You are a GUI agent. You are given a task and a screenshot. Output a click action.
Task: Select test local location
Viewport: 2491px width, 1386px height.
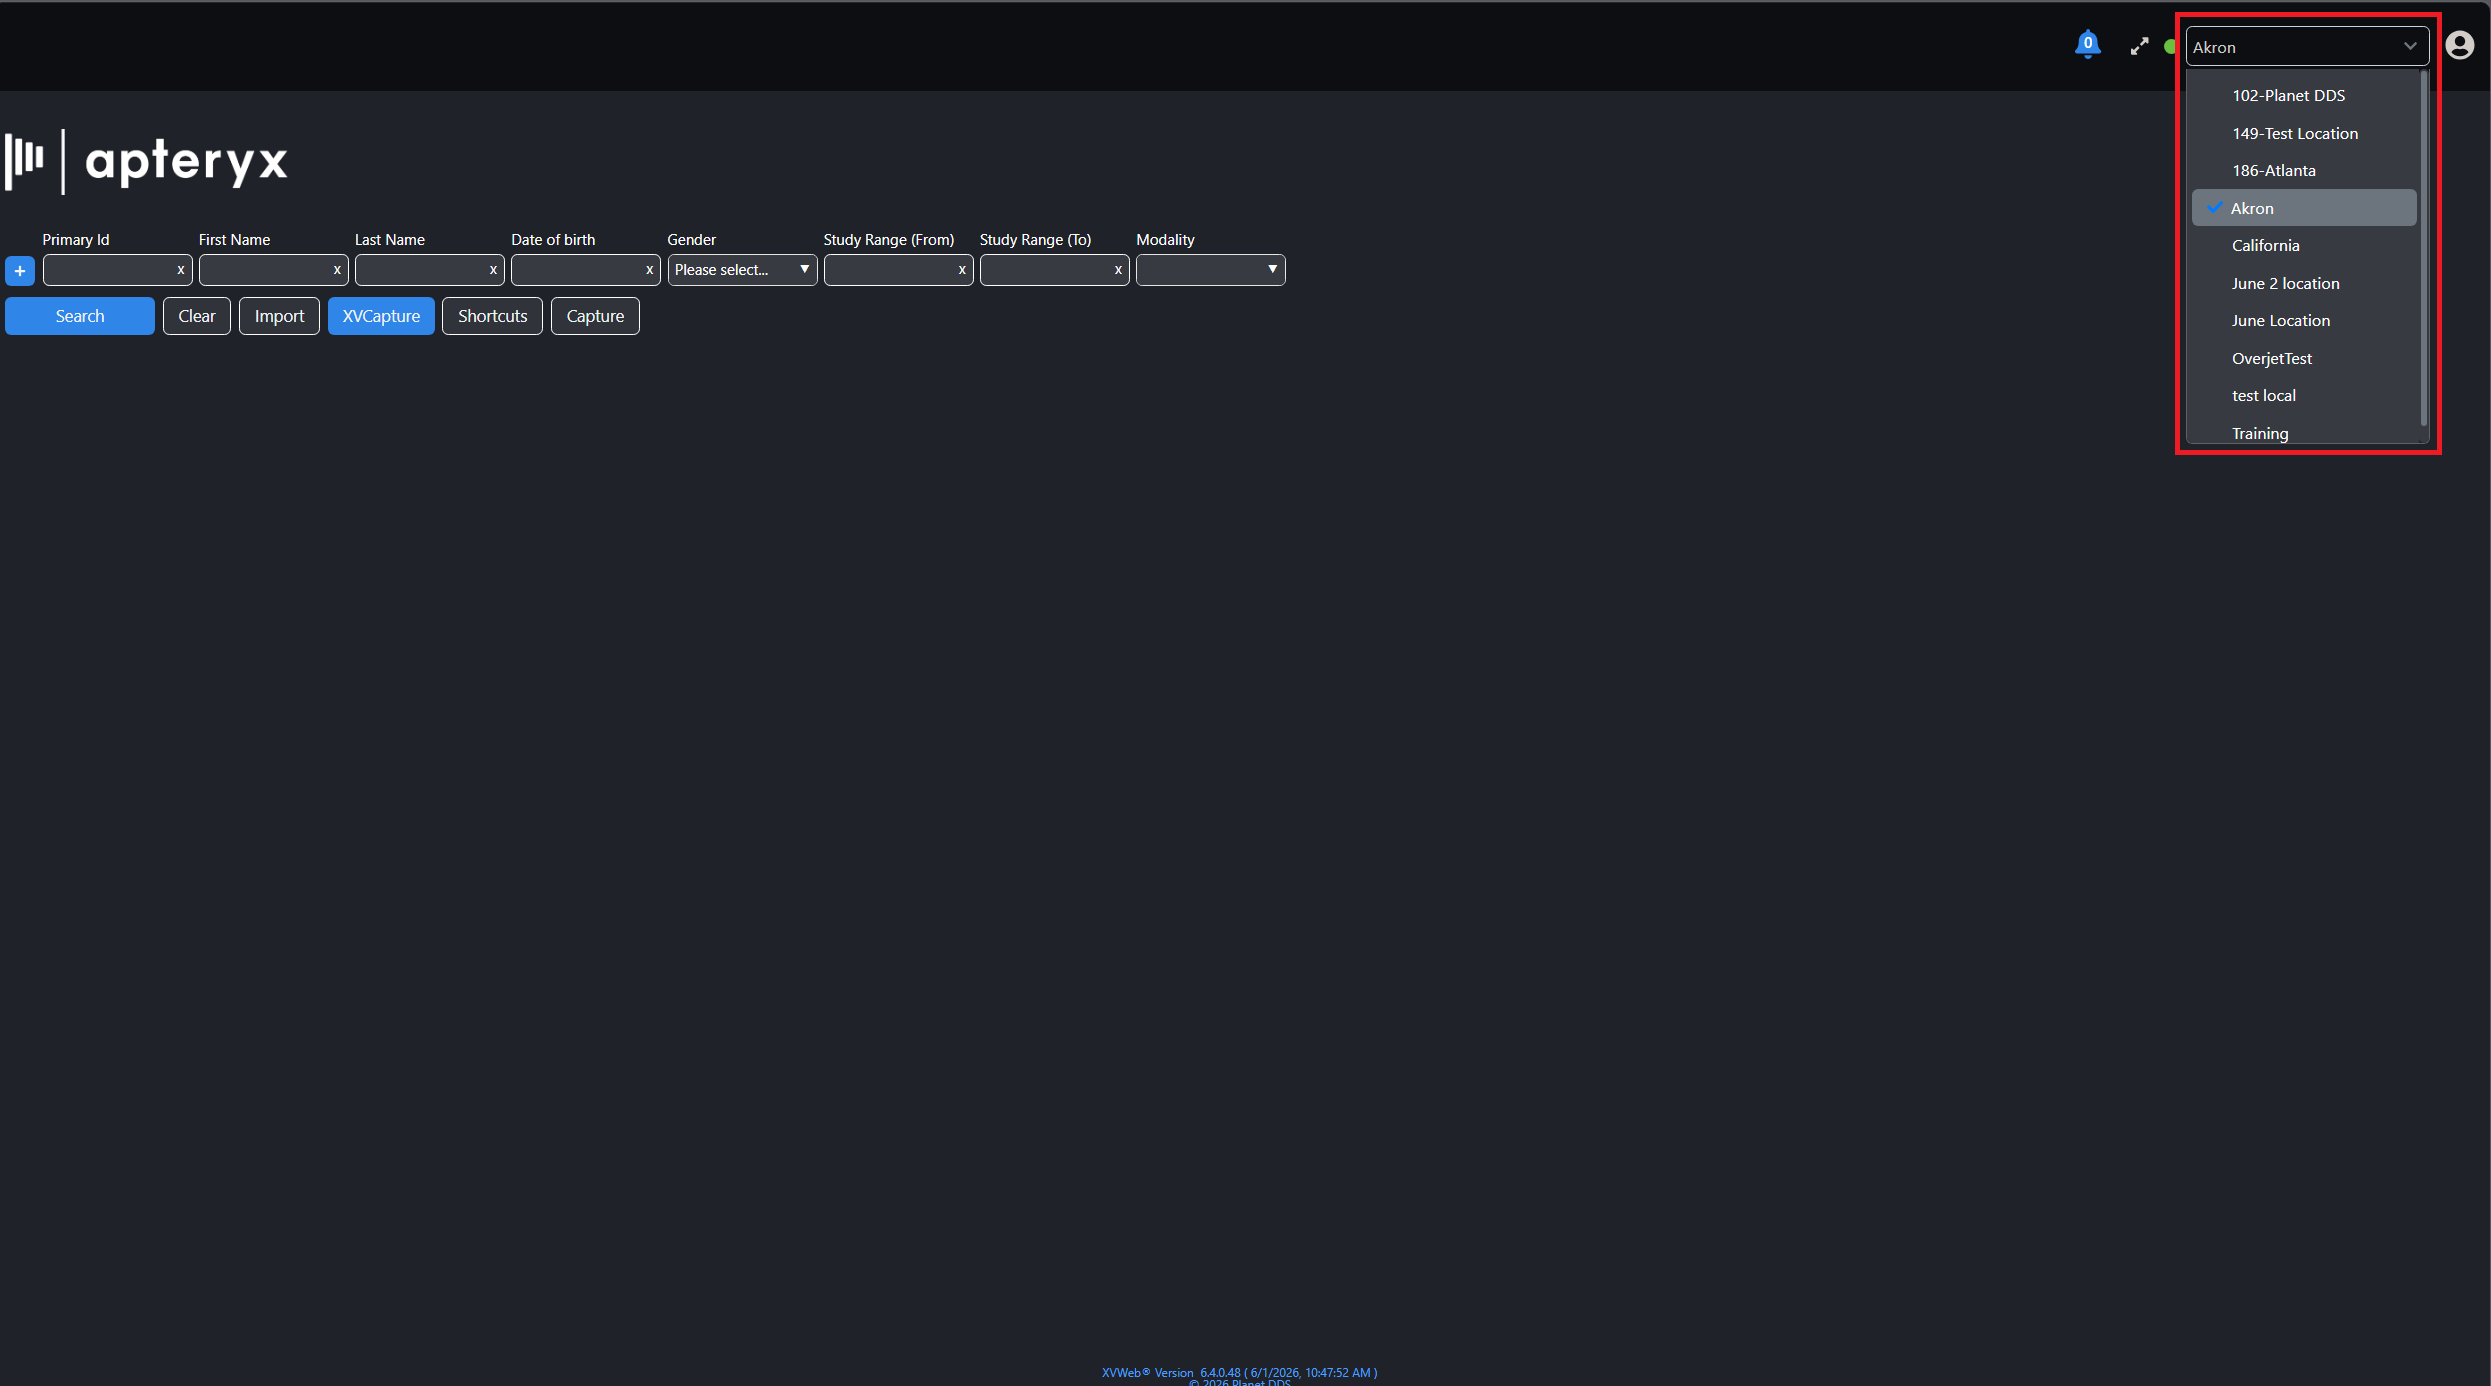click(2304, 396)
